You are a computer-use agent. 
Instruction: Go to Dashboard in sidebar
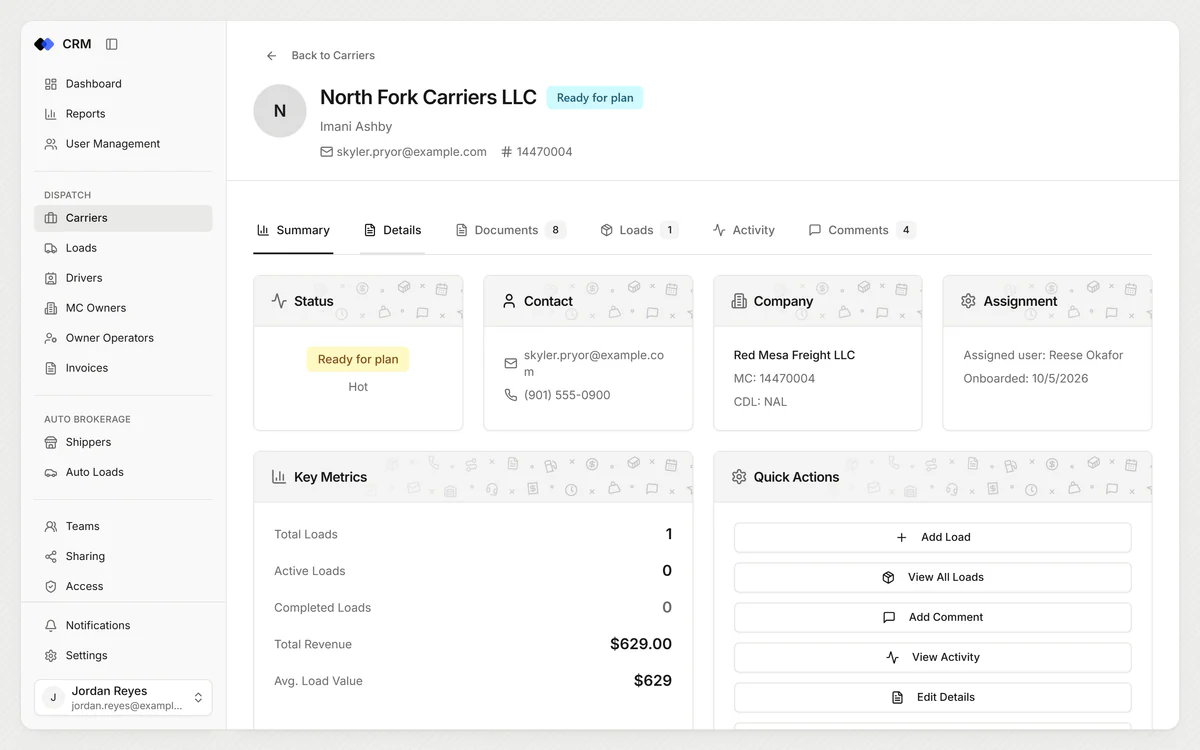tap(123, 84)
